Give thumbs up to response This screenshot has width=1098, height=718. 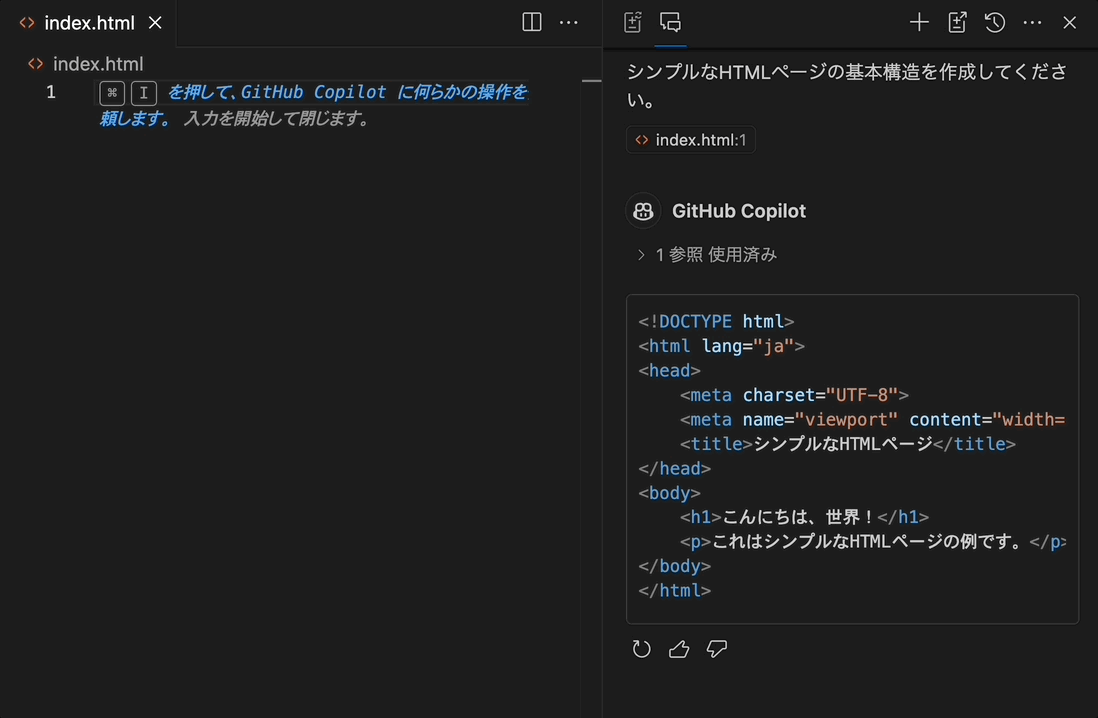click(679, 649)
